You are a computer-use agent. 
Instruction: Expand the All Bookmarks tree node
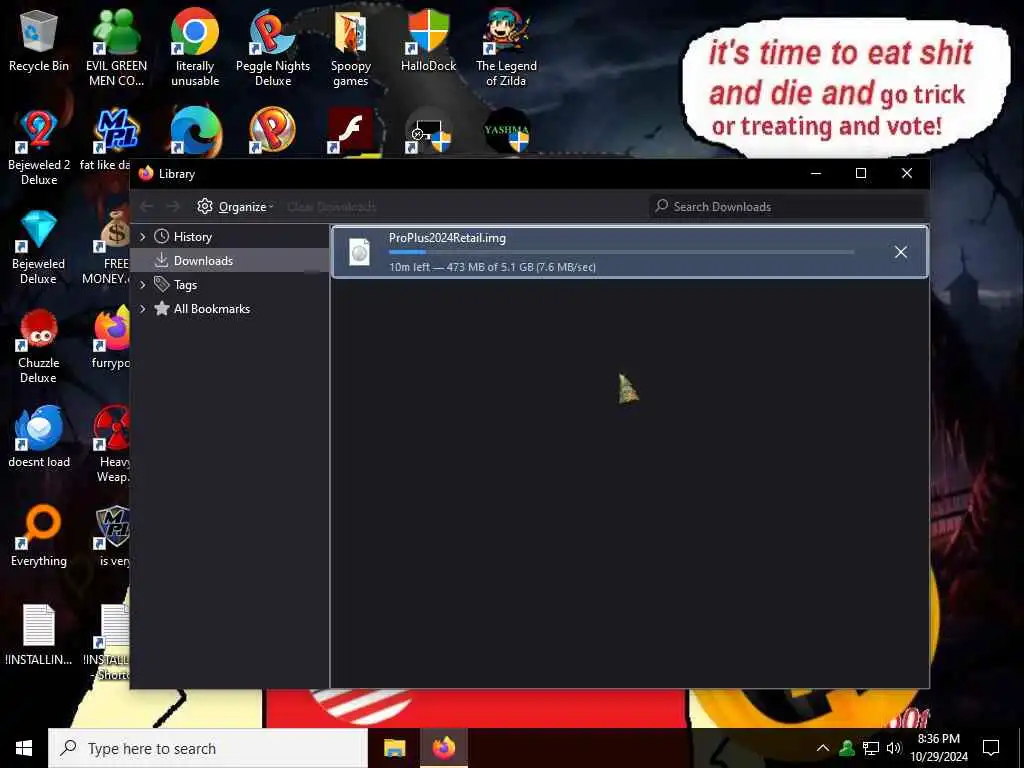click(x=143, y=309)
